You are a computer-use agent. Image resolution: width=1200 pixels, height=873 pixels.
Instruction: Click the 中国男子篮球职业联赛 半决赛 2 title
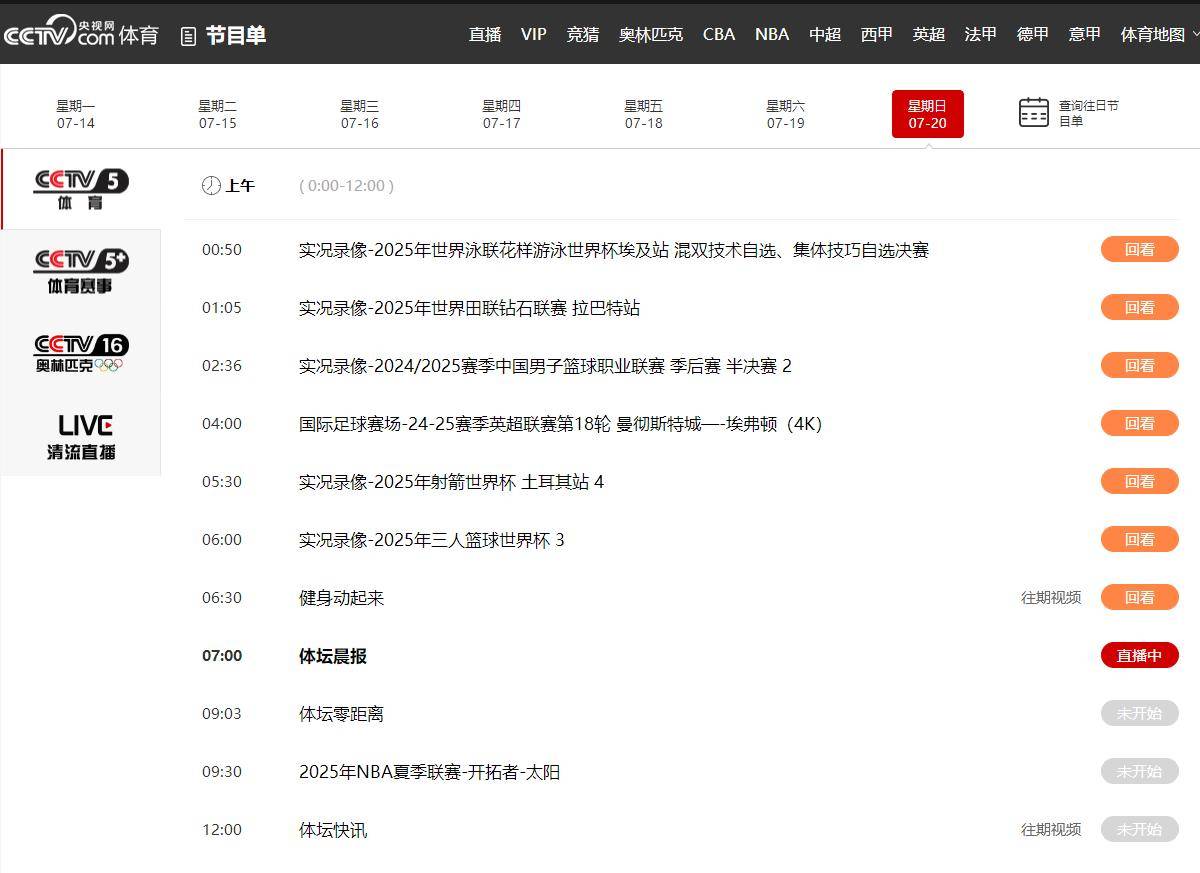pos(545,366)
